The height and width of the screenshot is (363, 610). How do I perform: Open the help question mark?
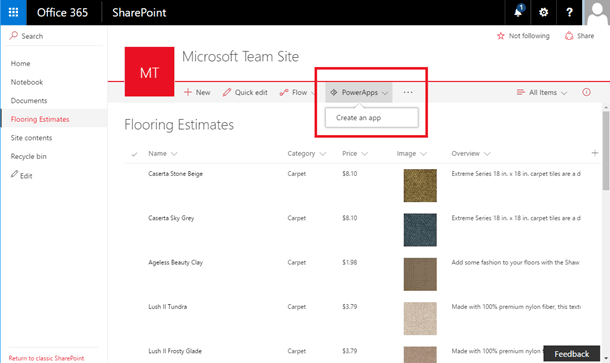[x=569, y=12]
